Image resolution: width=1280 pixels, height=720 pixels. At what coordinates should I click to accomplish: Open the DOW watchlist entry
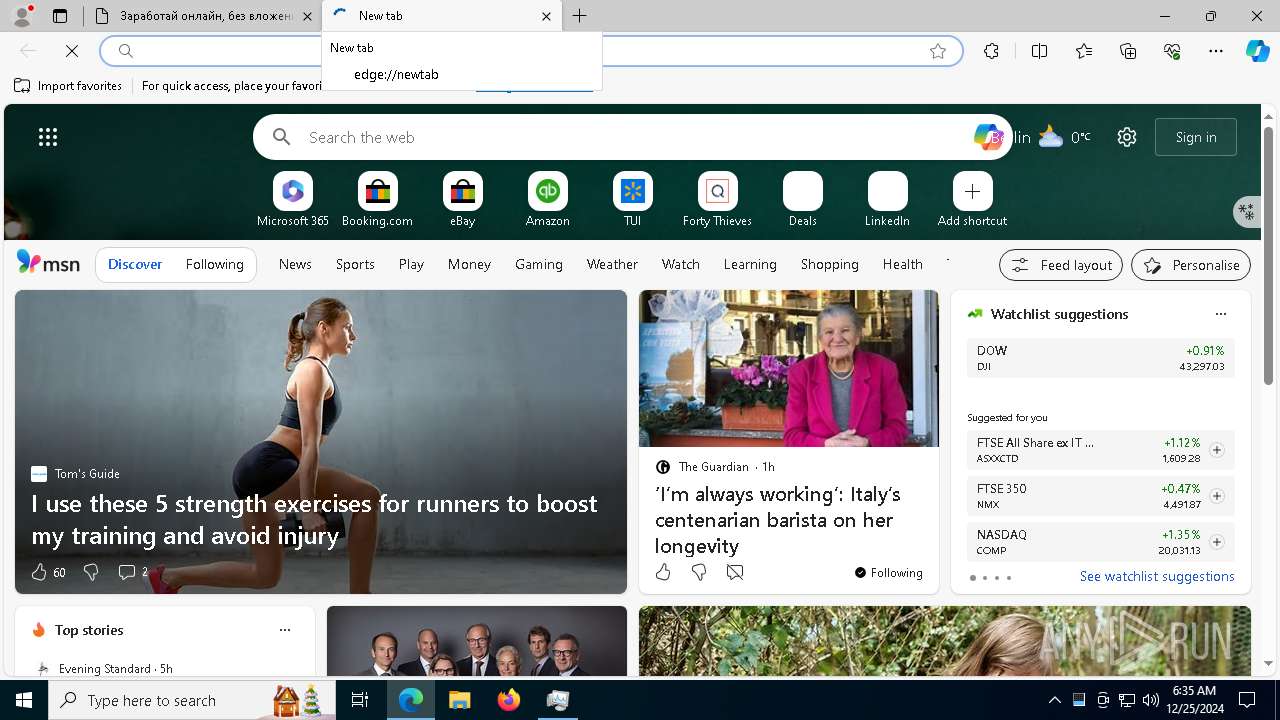click(1101, 358)
